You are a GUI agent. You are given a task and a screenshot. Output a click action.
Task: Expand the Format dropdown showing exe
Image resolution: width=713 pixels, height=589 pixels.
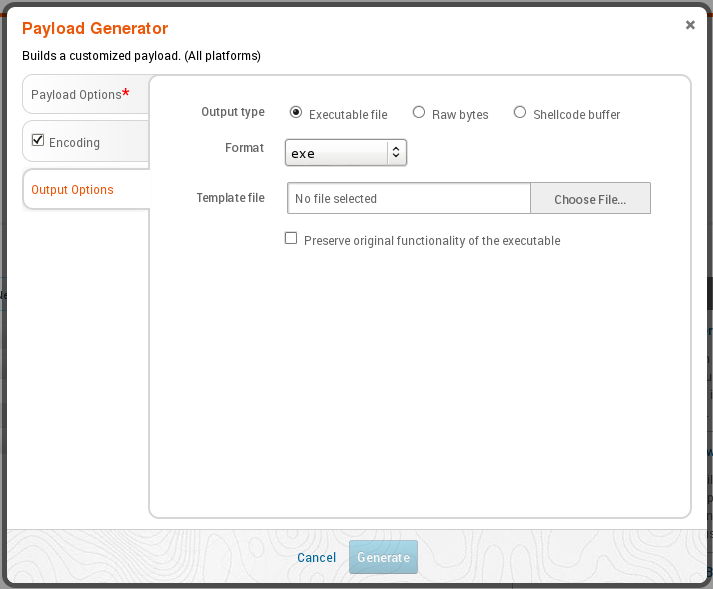tap(346, 153)
